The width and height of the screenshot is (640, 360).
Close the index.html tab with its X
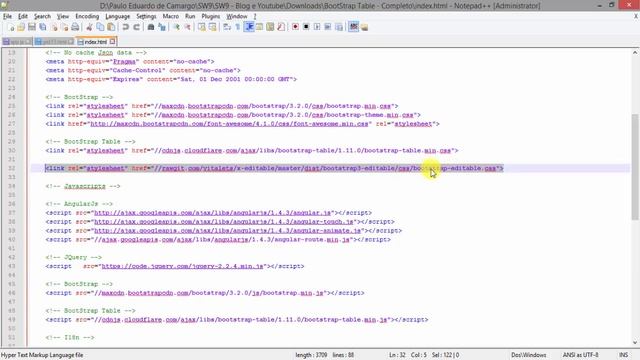pyautogui.click(x=112, y=41)
